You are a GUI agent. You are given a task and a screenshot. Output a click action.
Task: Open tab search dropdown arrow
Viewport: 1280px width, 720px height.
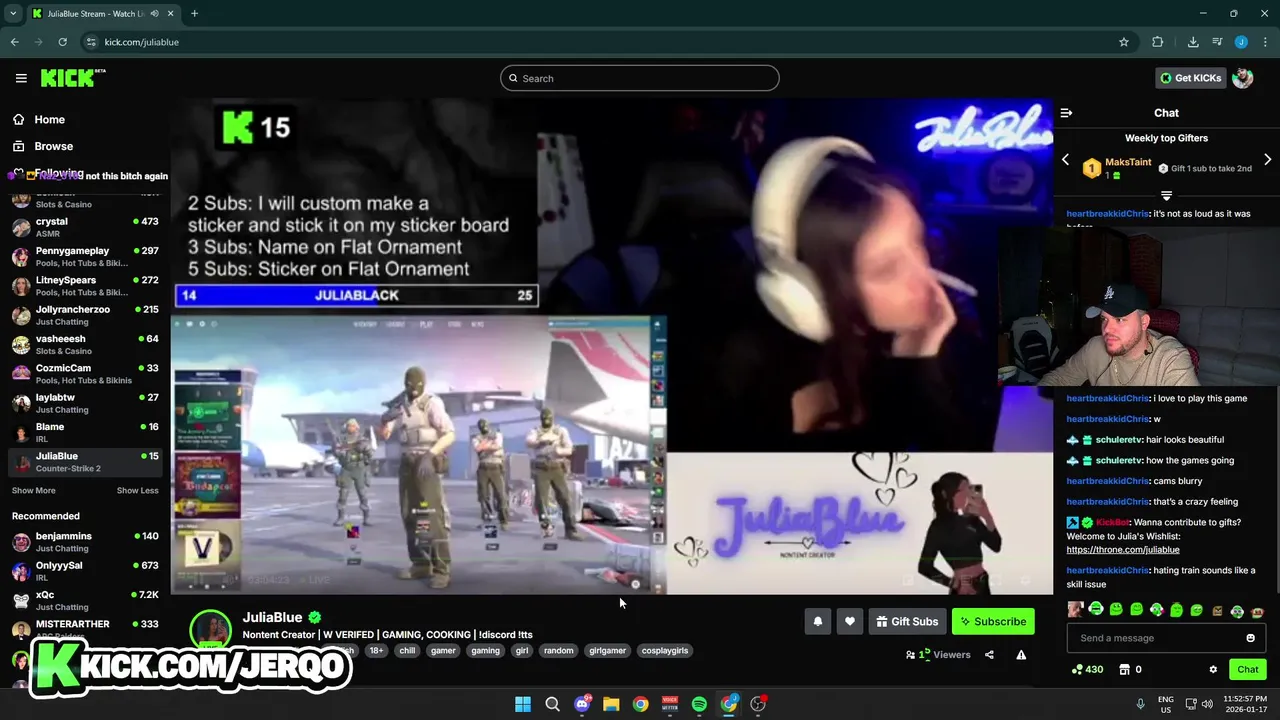13,14
